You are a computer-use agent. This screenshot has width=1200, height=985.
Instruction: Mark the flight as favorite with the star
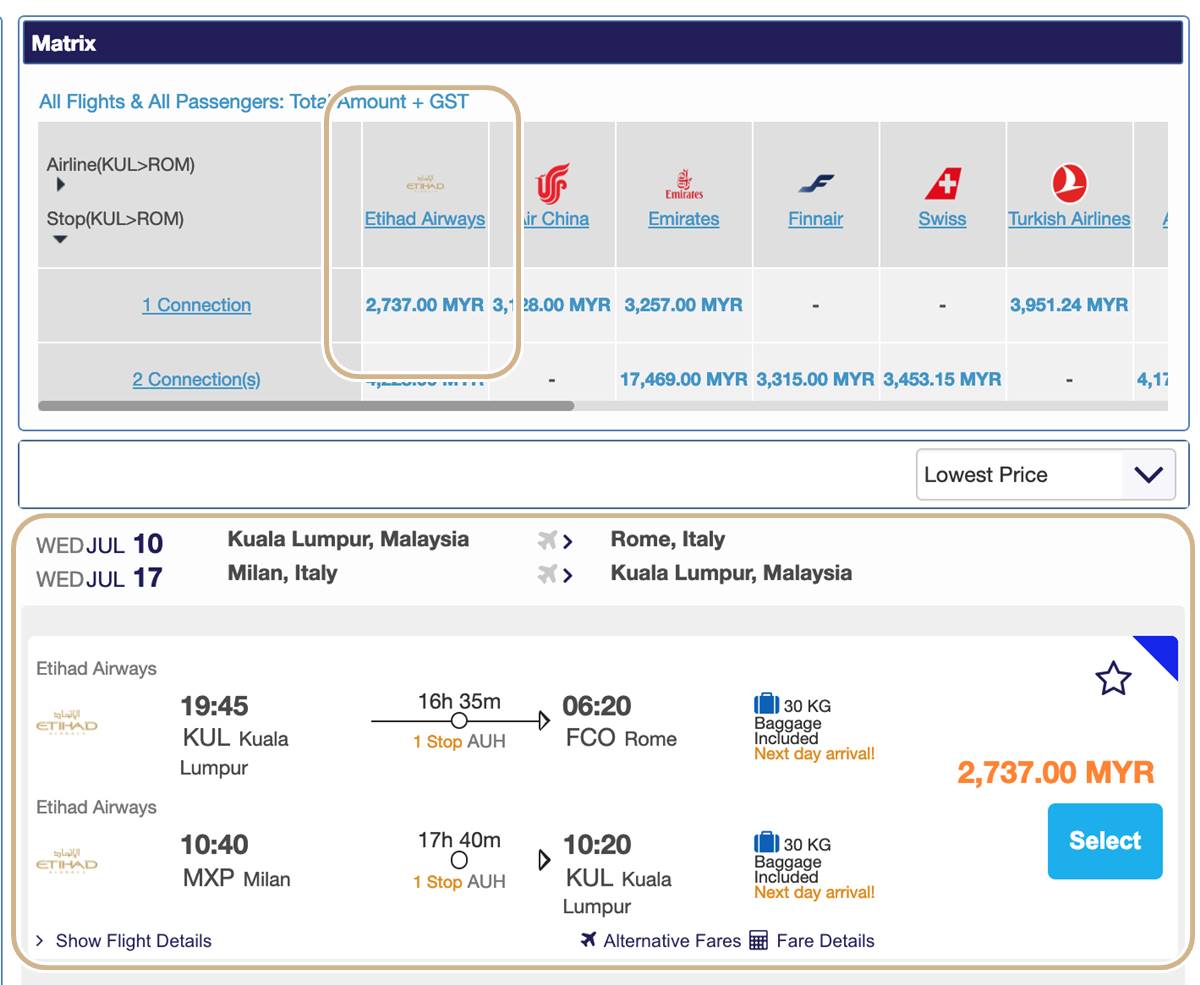pyautogui.click(x=1113, y=679)
